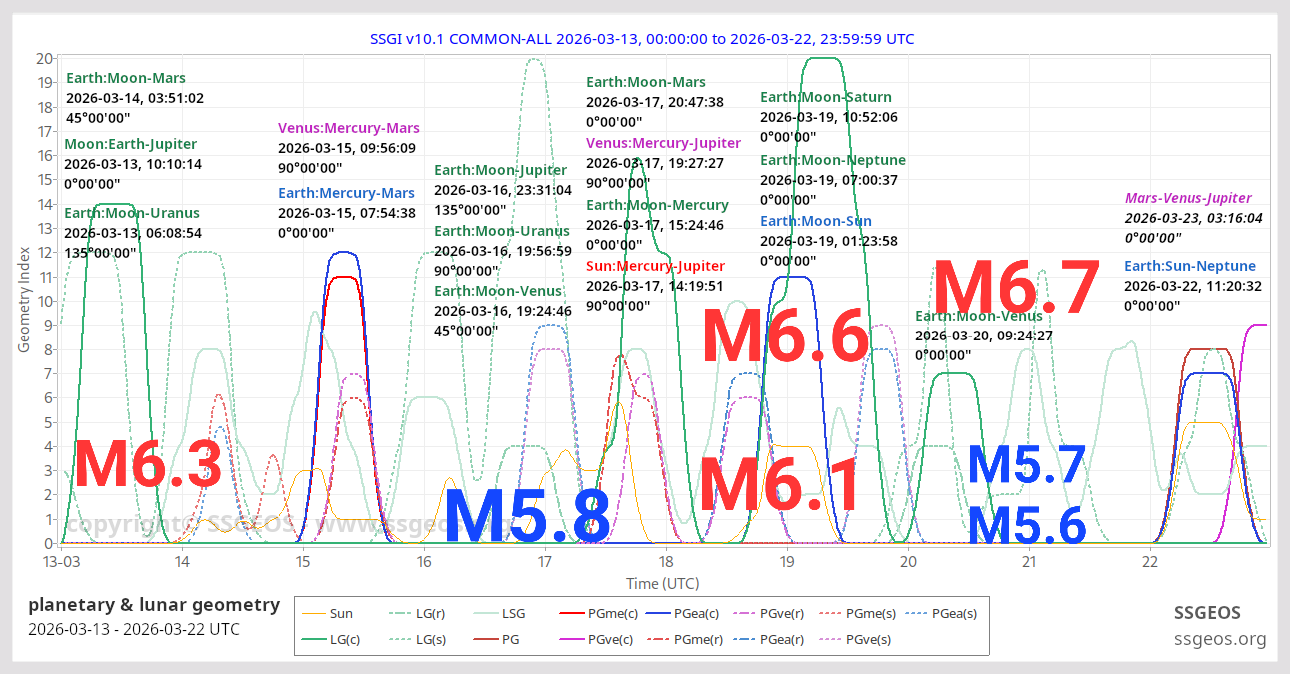Expand the Earth:Moon-Saturn annotation

826,97
